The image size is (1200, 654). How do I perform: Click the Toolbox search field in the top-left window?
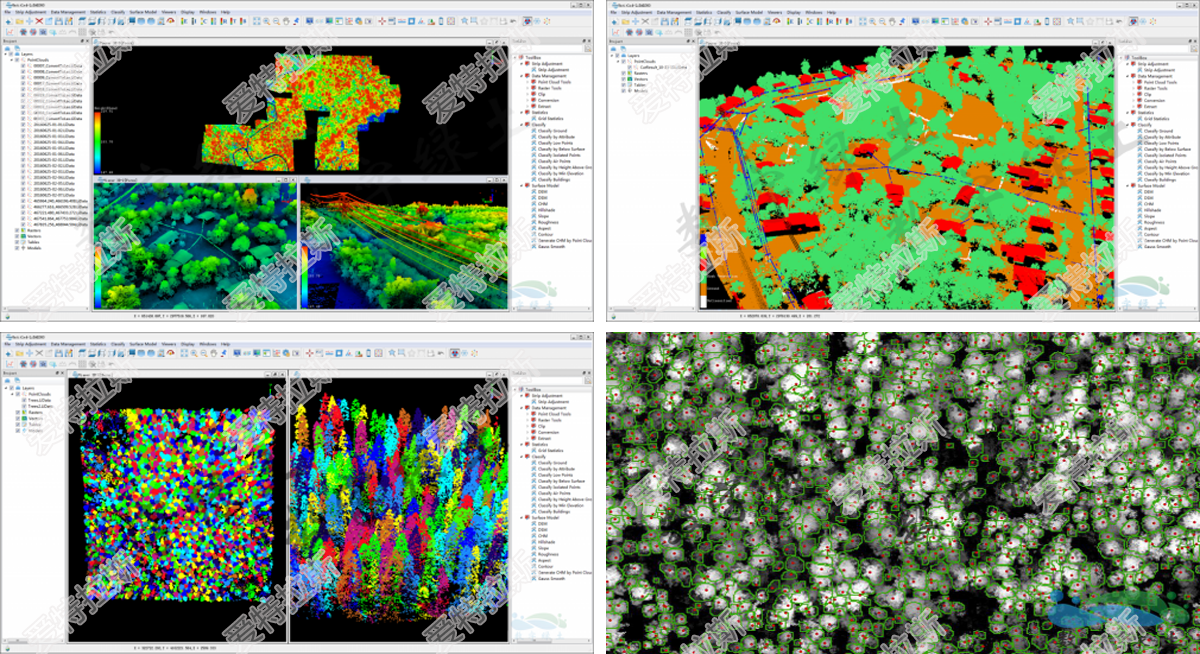(x=550, y=49)
